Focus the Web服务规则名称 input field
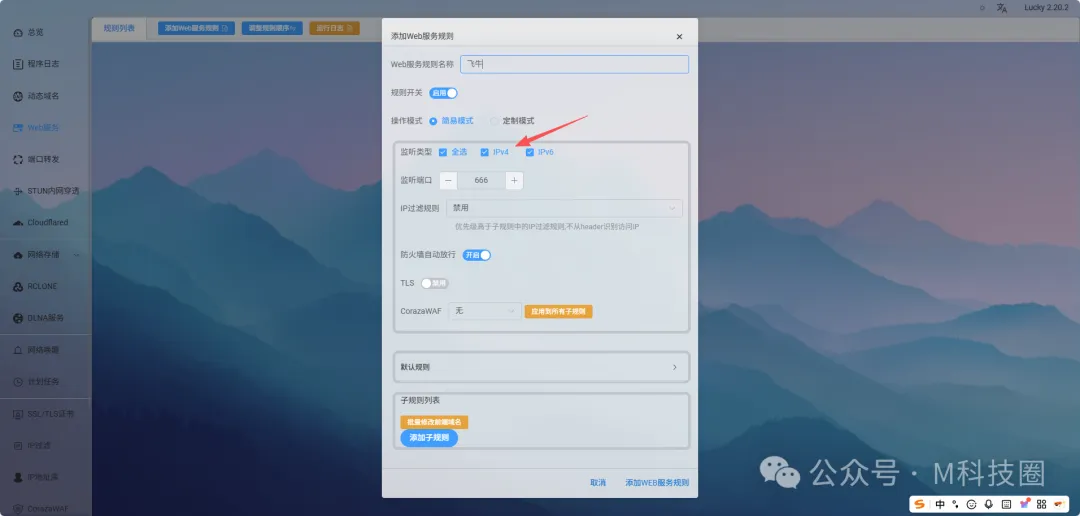The height and width of the screenshot is (516, 1080). [x=574, y=64]
